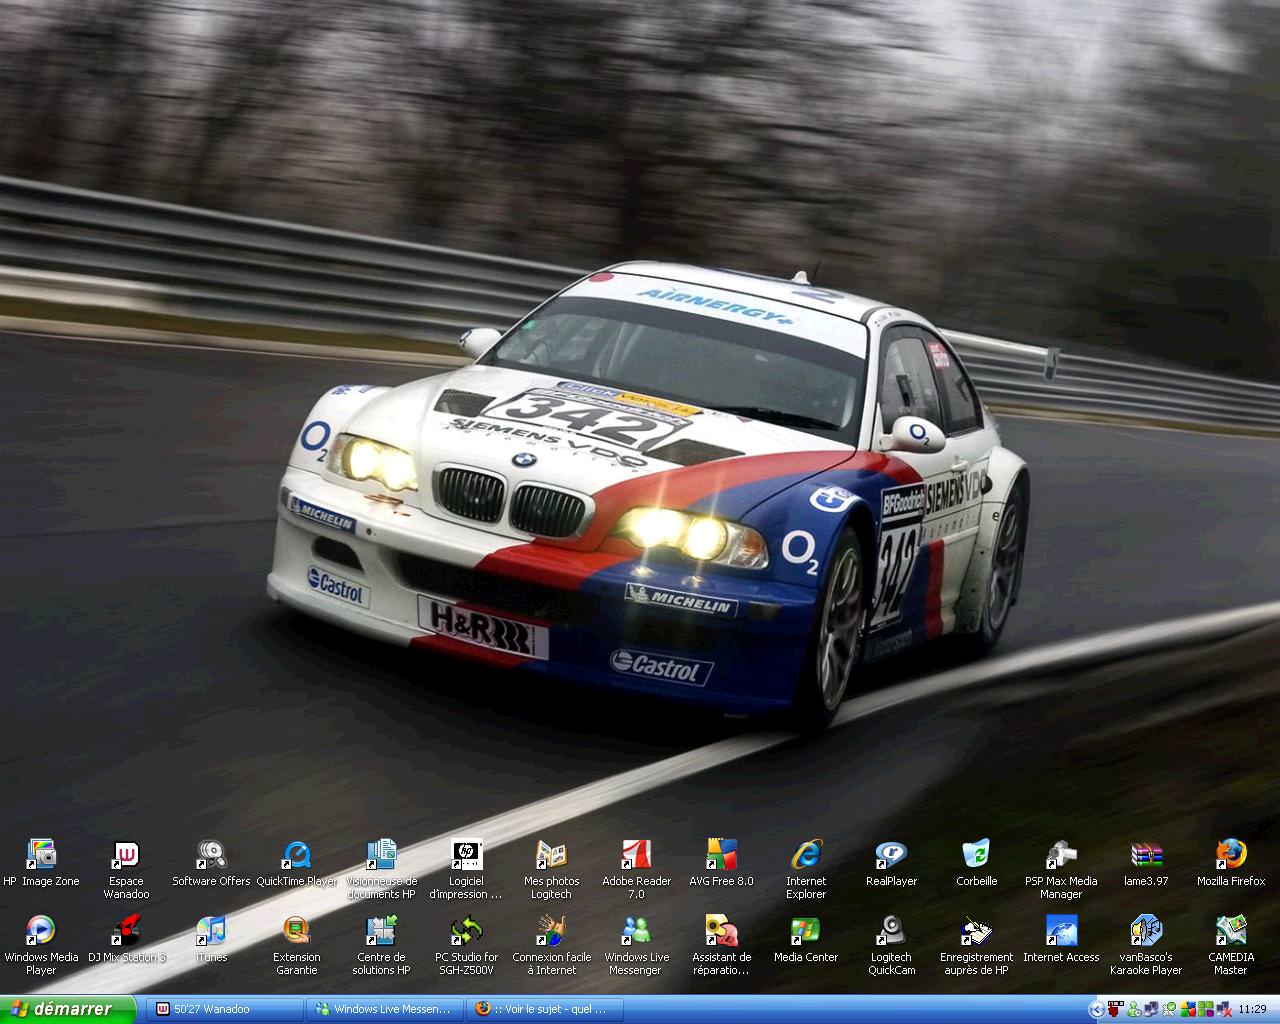Select PC Studio for SGH-Z500V icon
The width and height of the screenshot is (1280, 1024).
pyautogui.click(x=466, y=944)
